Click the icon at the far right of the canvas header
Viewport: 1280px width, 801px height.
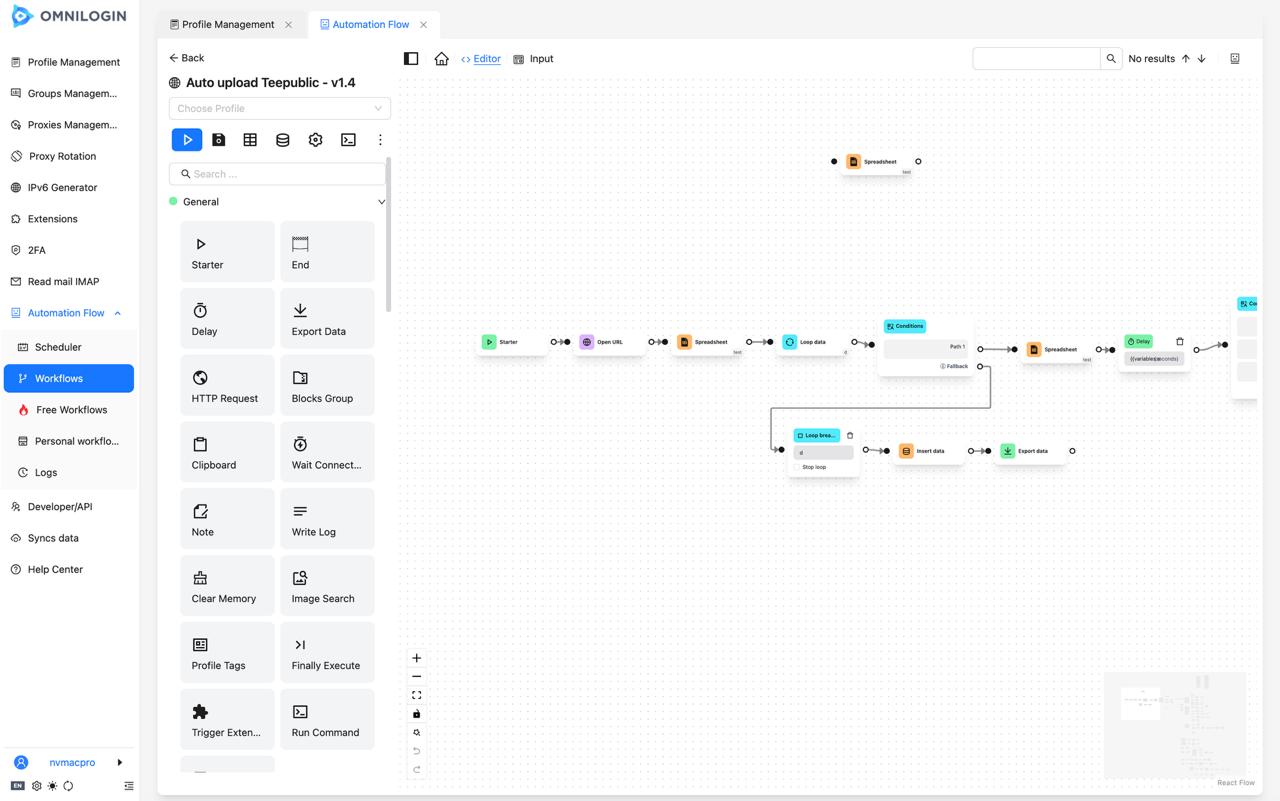click(x=1235, y=59)
